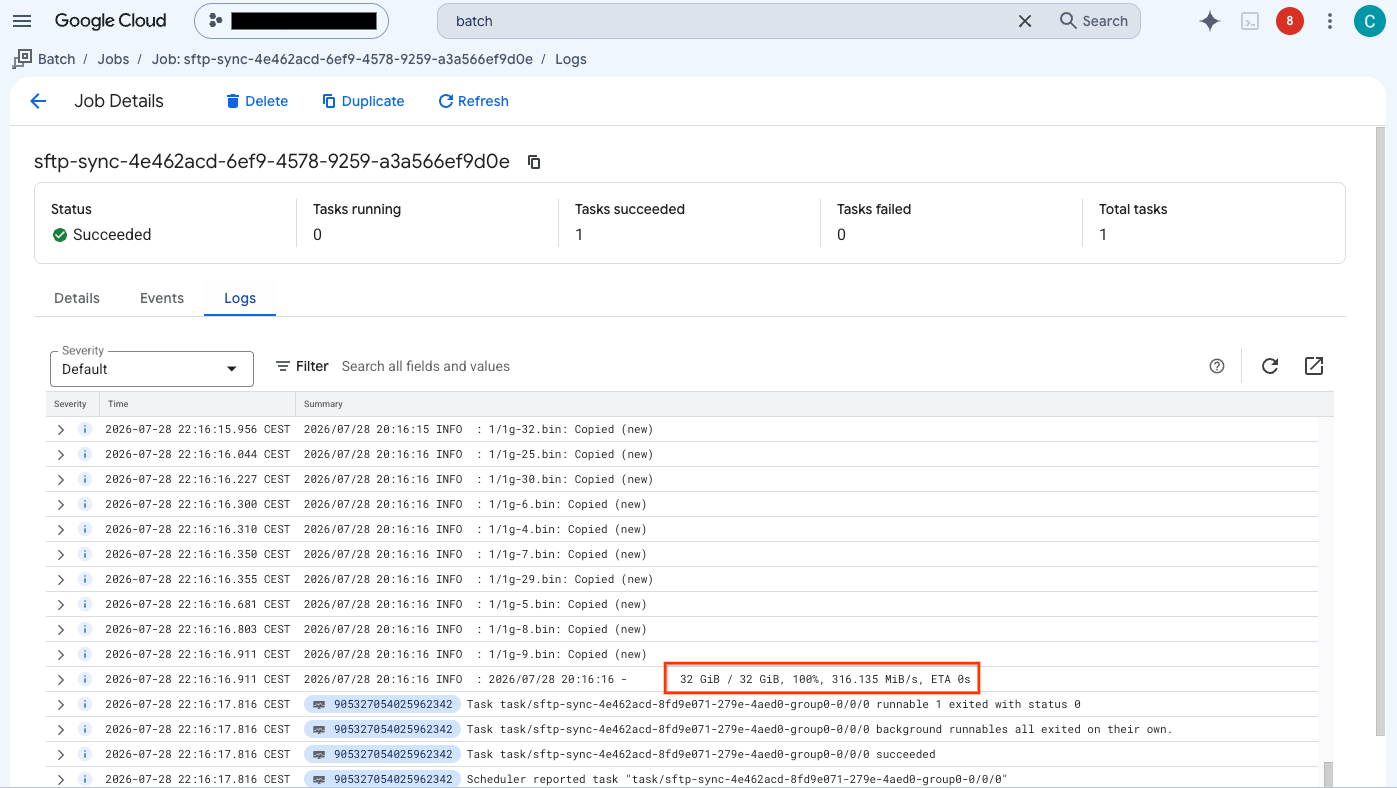Open the three-dot settings menu
Screen dimensions: 1397x788
[x=1330, y=21]
